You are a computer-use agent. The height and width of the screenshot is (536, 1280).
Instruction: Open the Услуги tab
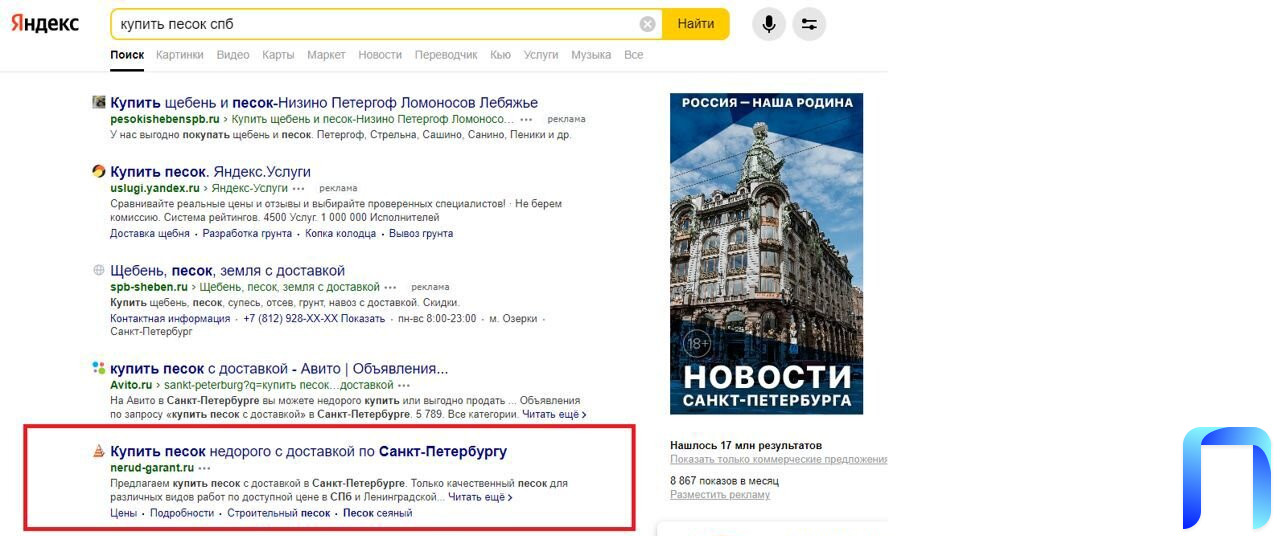click(x=541, y=55)
